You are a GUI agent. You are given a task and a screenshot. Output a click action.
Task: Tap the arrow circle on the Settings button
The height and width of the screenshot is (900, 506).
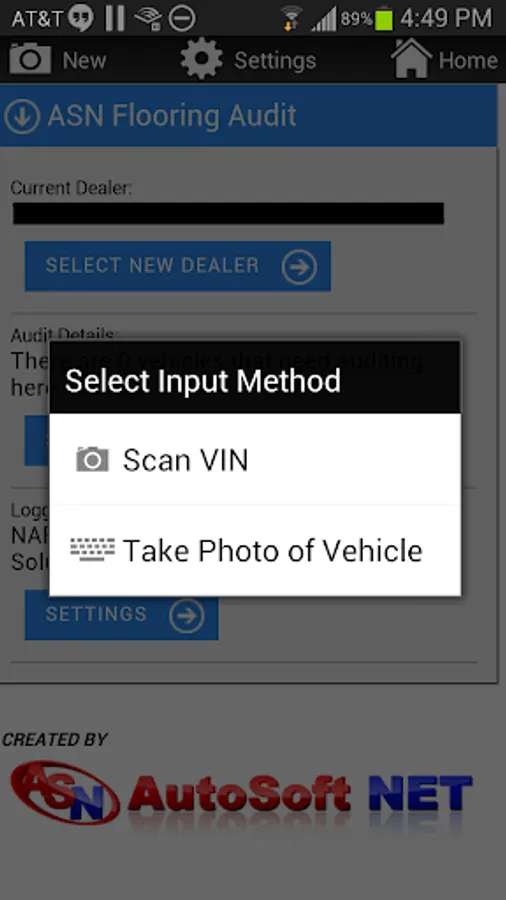[186, 616]
